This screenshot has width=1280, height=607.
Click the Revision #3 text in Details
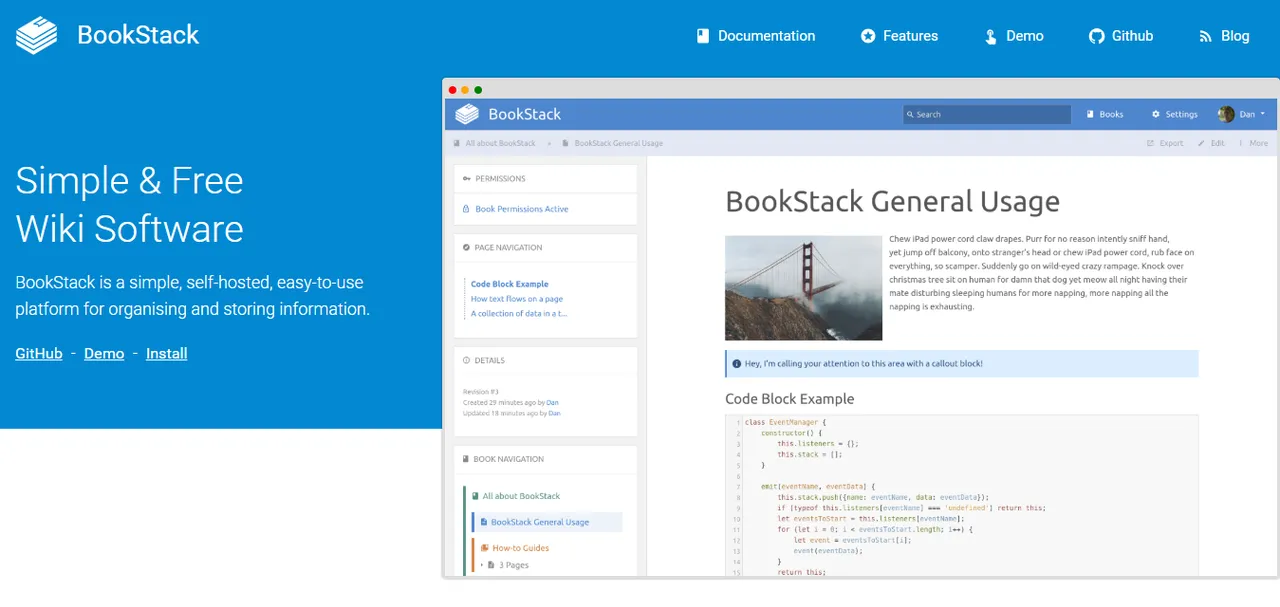(x=481, y=392)
